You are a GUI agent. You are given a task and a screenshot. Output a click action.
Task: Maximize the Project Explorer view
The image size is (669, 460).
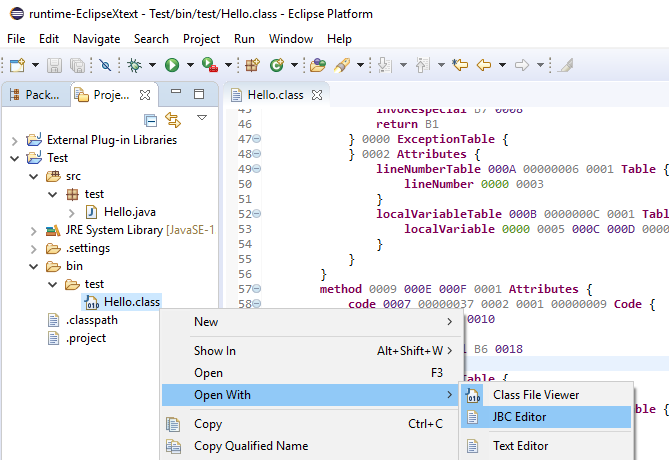[199, 94]
